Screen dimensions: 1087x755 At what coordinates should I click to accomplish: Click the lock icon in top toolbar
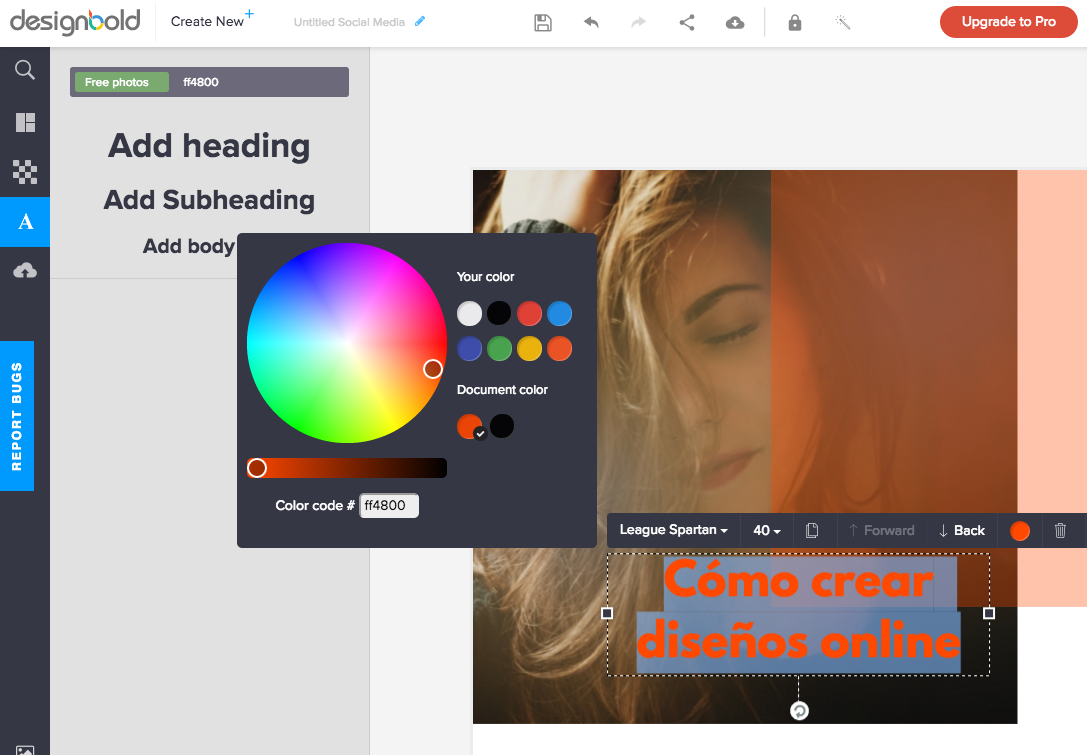pos(795,22)
